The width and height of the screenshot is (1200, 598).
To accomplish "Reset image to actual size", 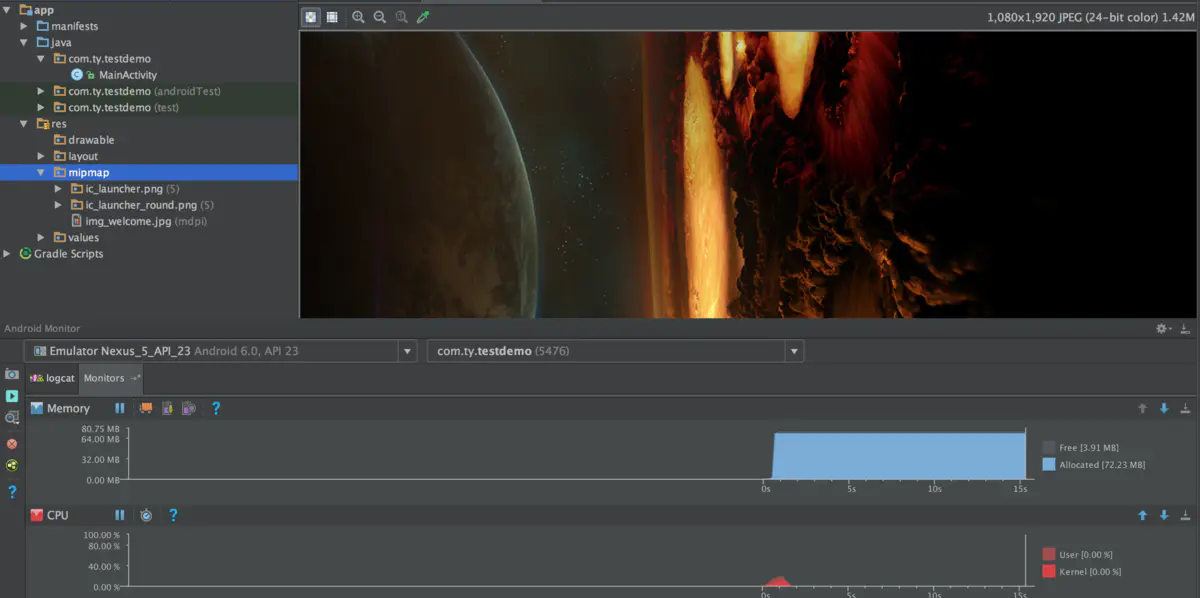I will click(x=401, y=17).
